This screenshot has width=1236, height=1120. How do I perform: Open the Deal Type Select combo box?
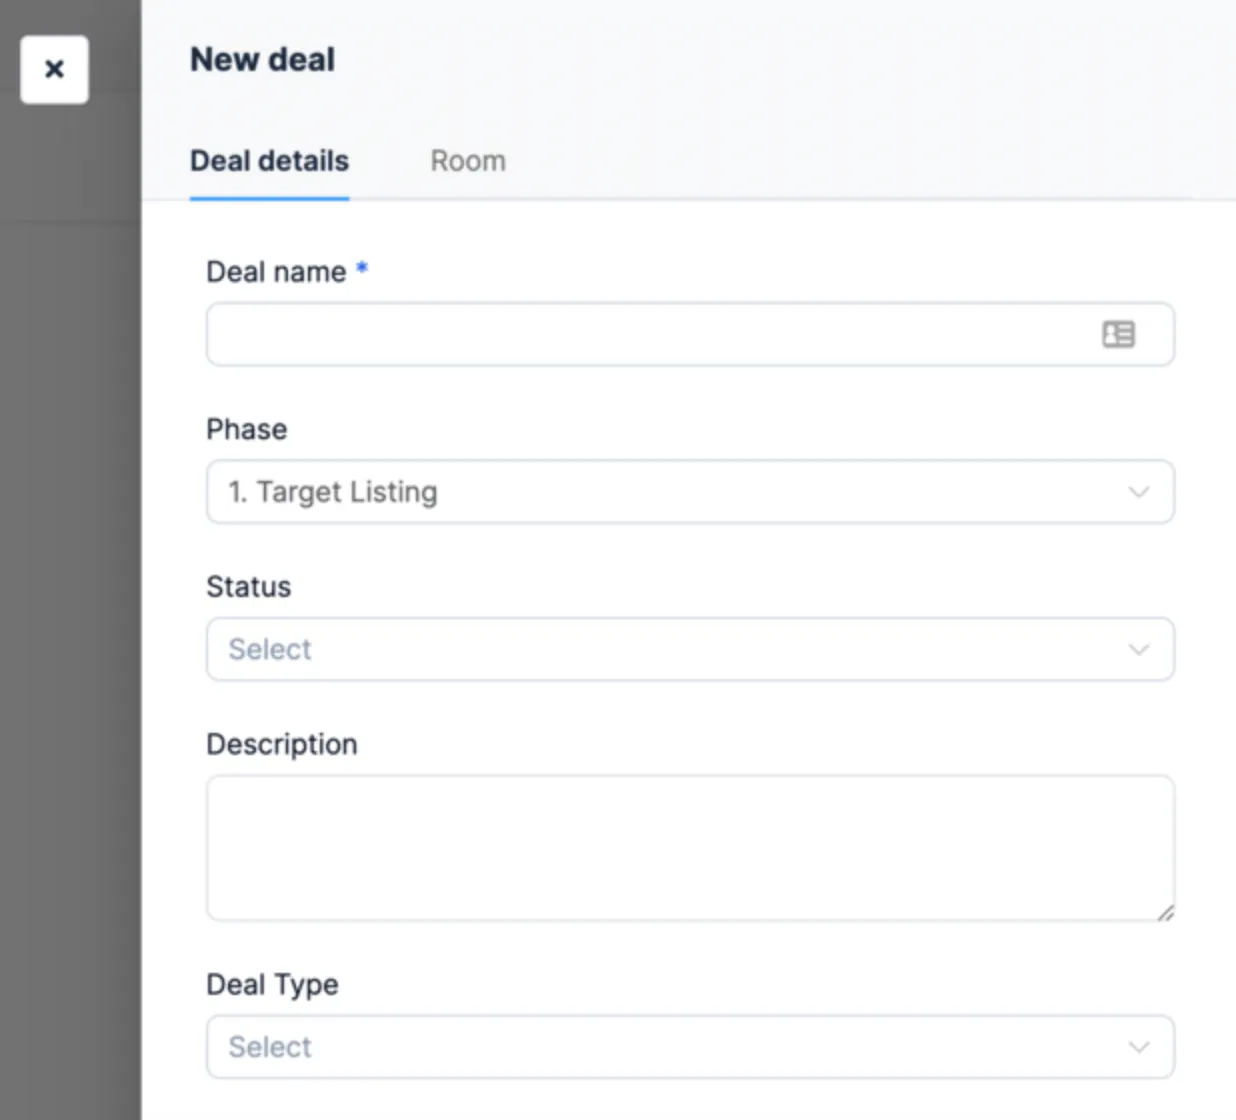coord(690,1047)
